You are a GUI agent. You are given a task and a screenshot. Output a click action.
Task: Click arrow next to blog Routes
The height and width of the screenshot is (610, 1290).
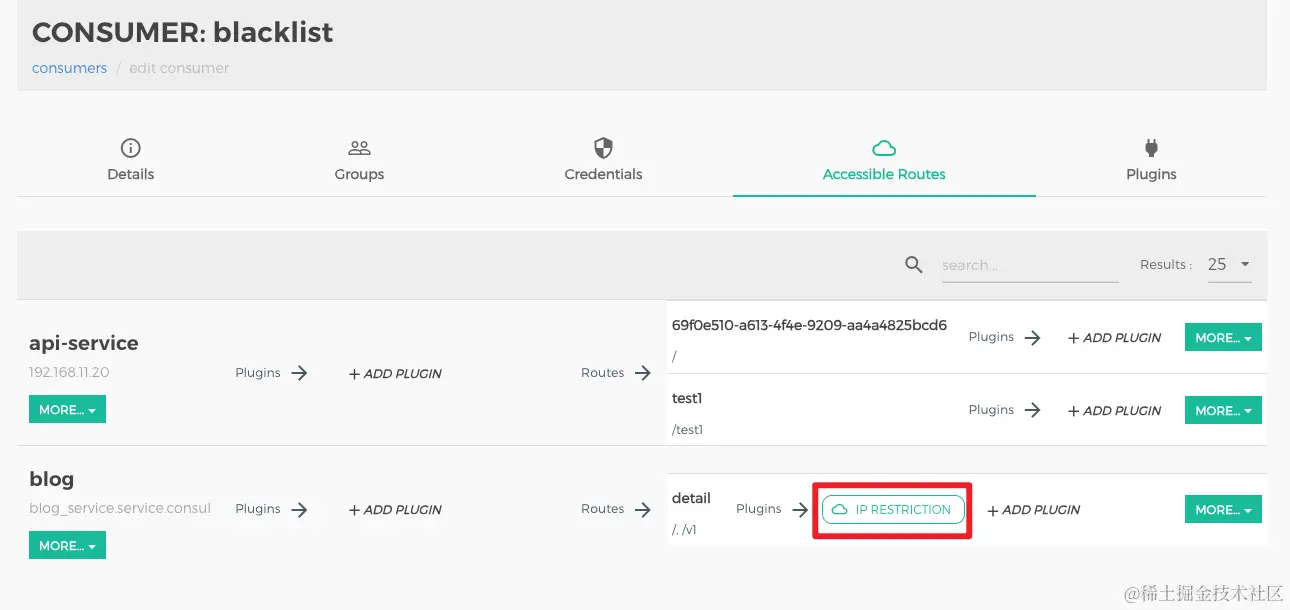click(642, 509)
